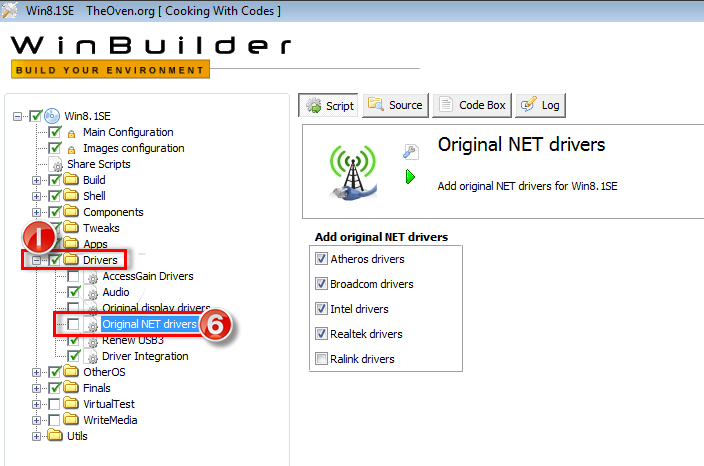Check the WriteMedia folder checkbox
This screenshot has width=704, height=466.
click(x=54, y=420)
